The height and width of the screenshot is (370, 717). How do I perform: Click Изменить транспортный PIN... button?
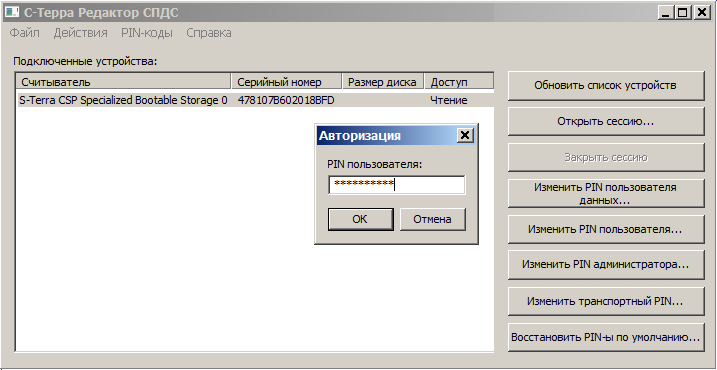[x=606, y=301]
